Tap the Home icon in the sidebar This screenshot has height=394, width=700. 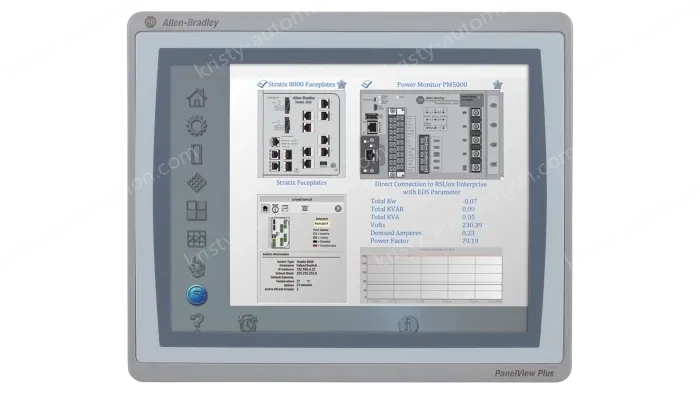point(197,98)
